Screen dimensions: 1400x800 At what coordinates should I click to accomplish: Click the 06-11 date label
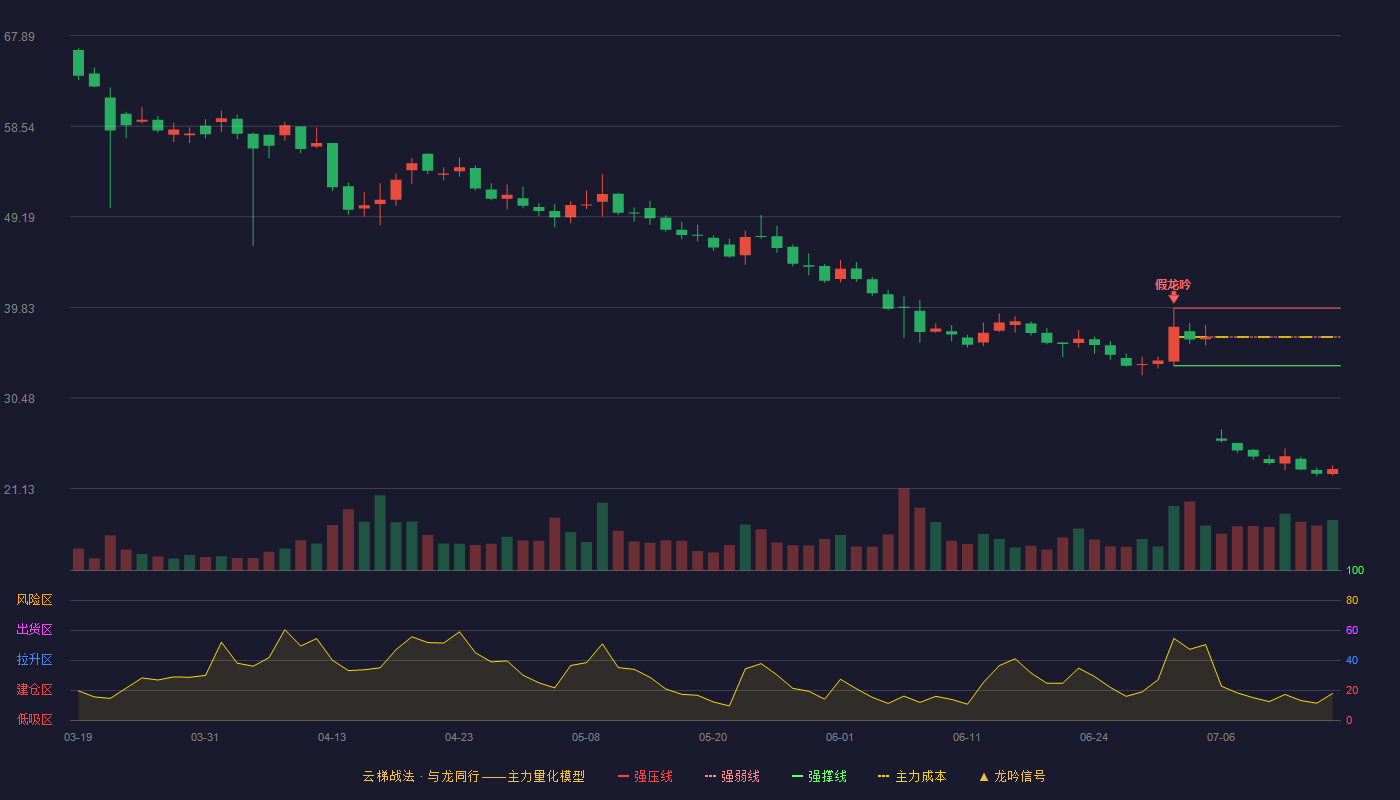[x=967, y=737]
